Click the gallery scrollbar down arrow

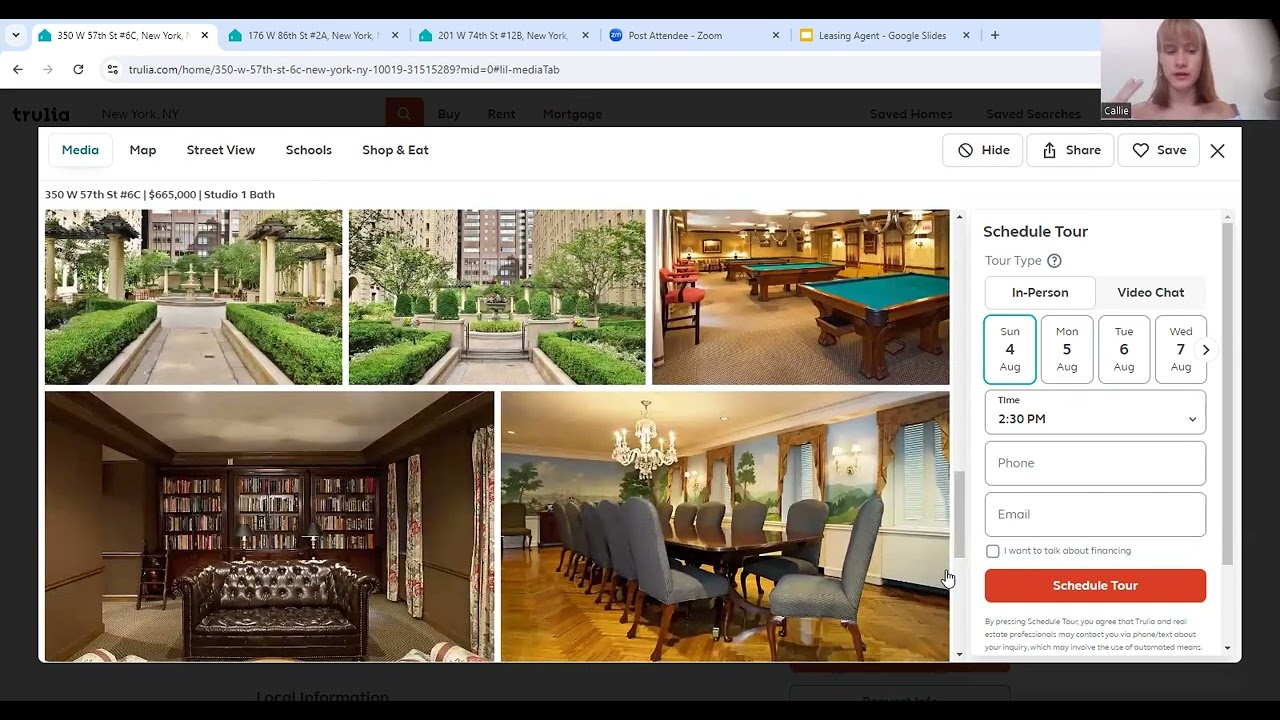click(x=960, y=655)
